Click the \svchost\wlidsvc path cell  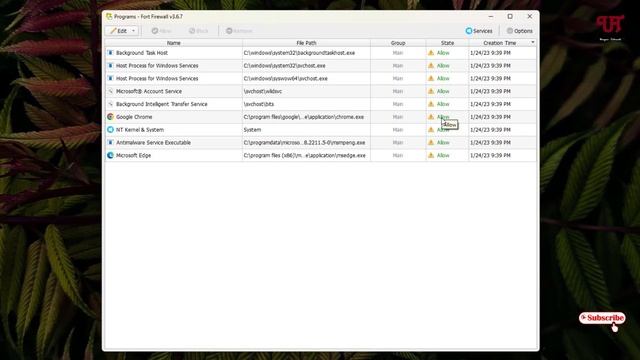coord(263,91)
